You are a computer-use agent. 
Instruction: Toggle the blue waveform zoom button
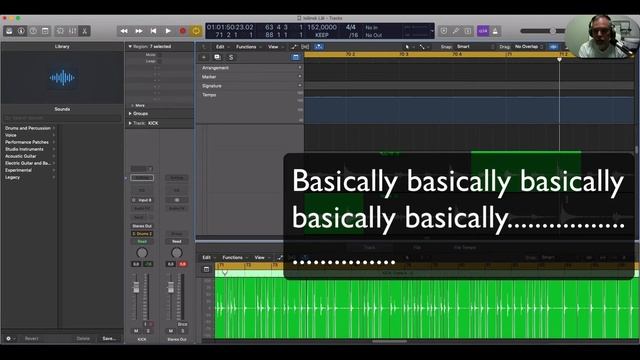[553, 47]
